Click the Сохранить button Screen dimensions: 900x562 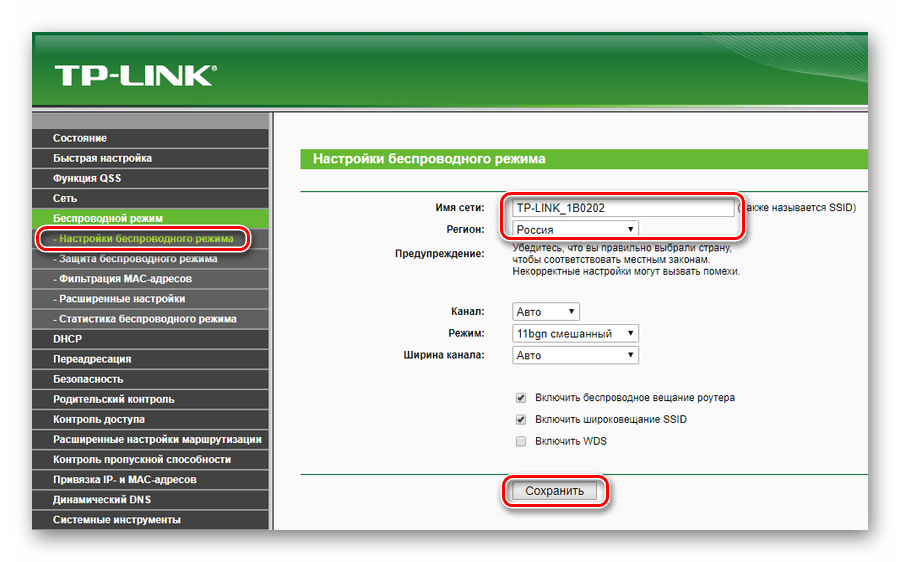(x=554, y=491)
